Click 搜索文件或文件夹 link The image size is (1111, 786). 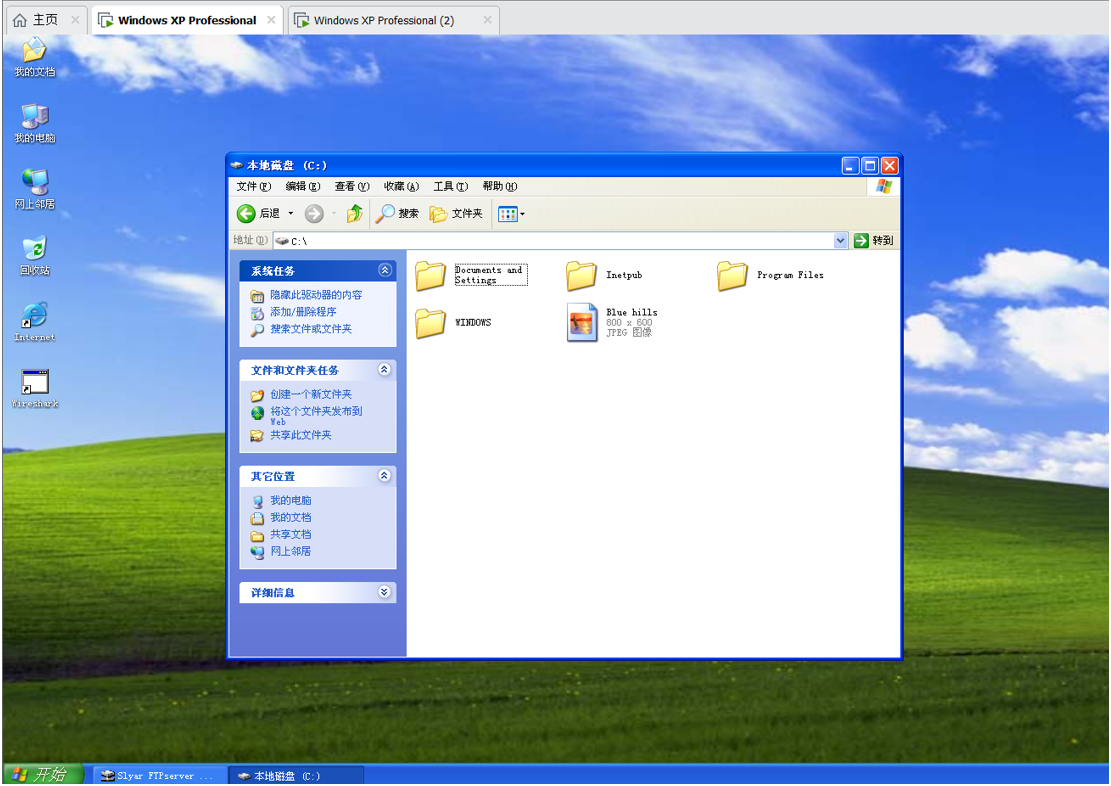click(x=311, y=329)
